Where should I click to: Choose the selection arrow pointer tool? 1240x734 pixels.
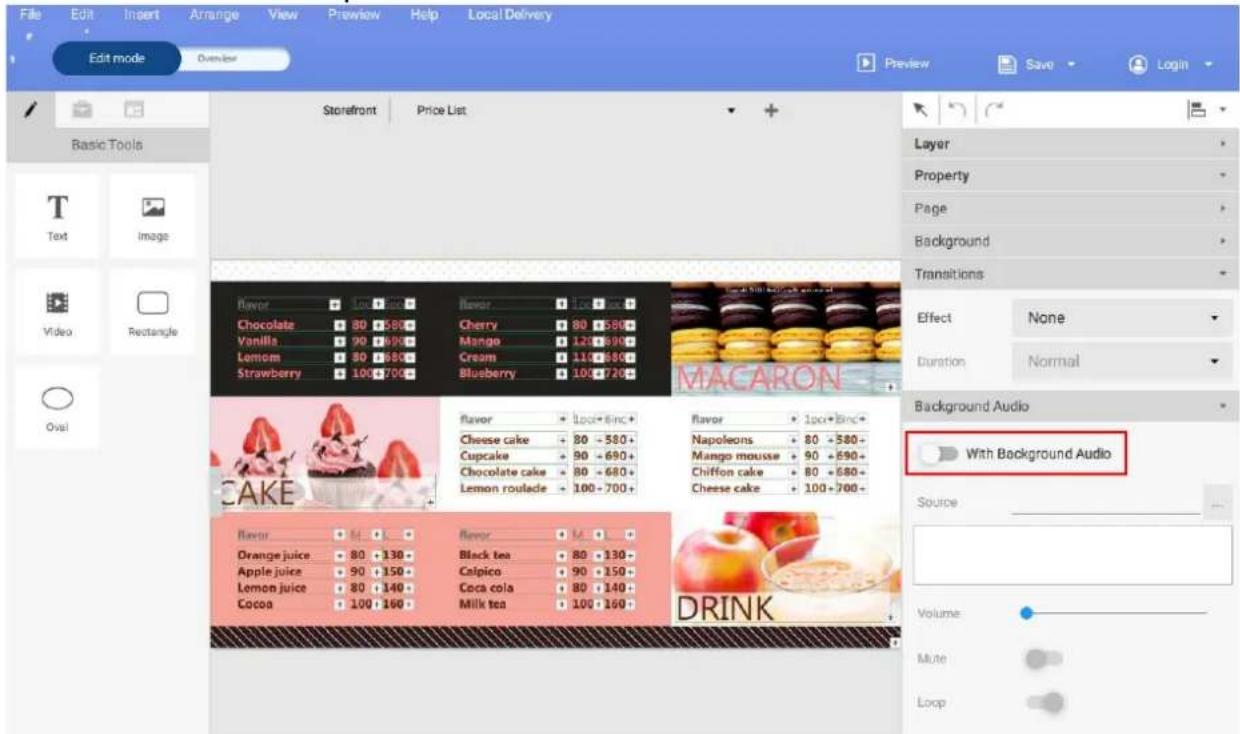pos(921,111)
